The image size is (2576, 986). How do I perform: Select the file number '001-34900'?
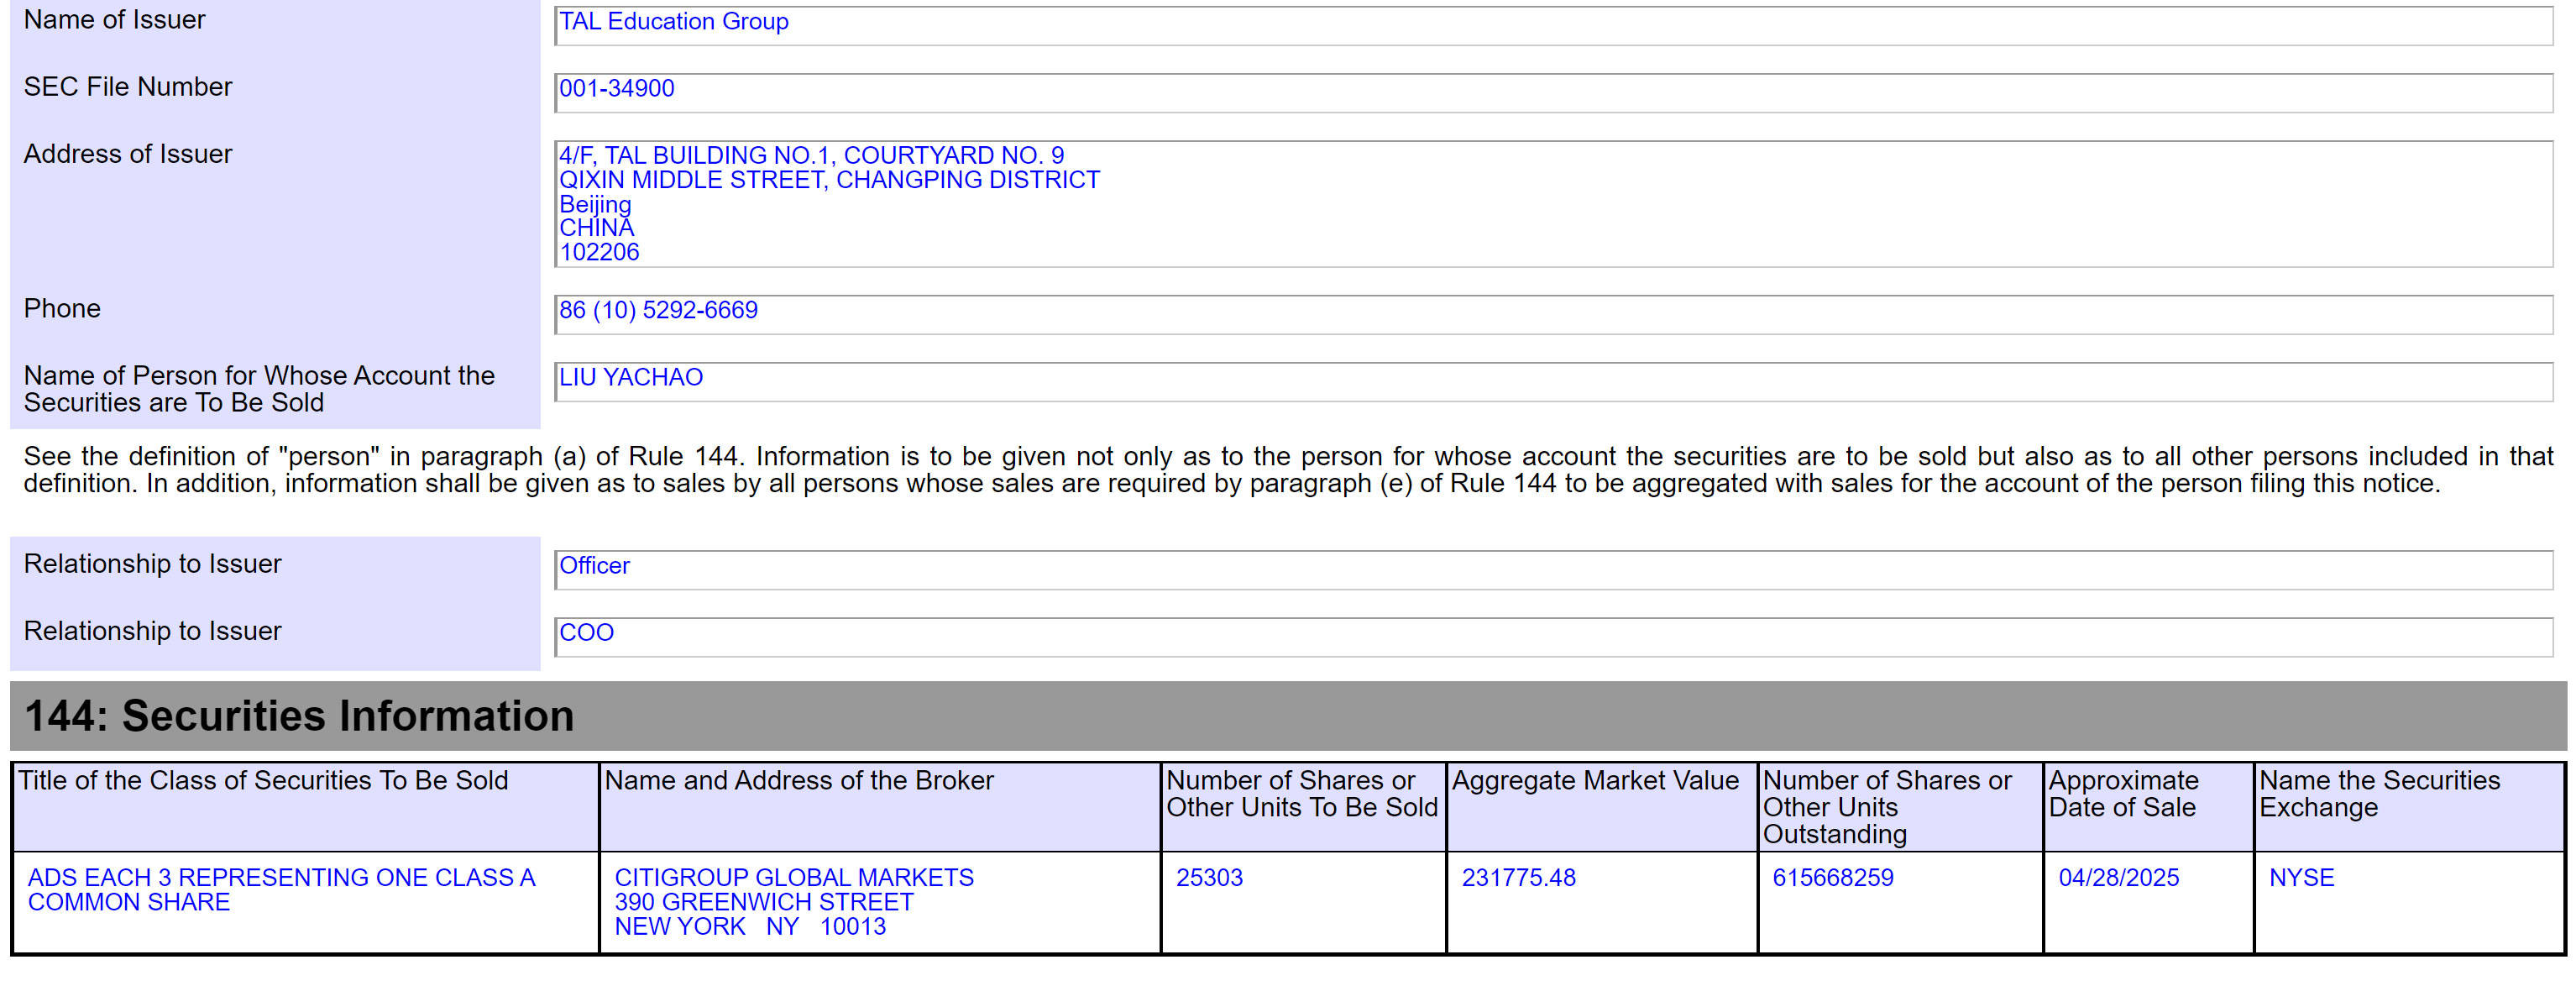(617, 88)
